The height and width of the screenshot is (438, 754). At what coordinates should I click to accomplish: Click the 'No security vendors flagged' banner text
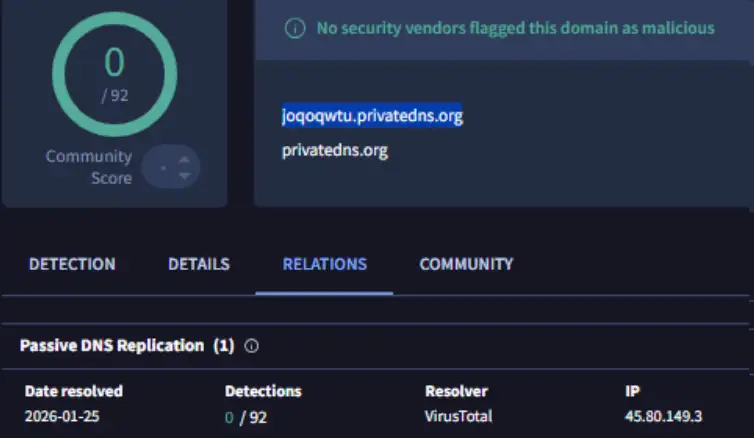click(515, 28)
